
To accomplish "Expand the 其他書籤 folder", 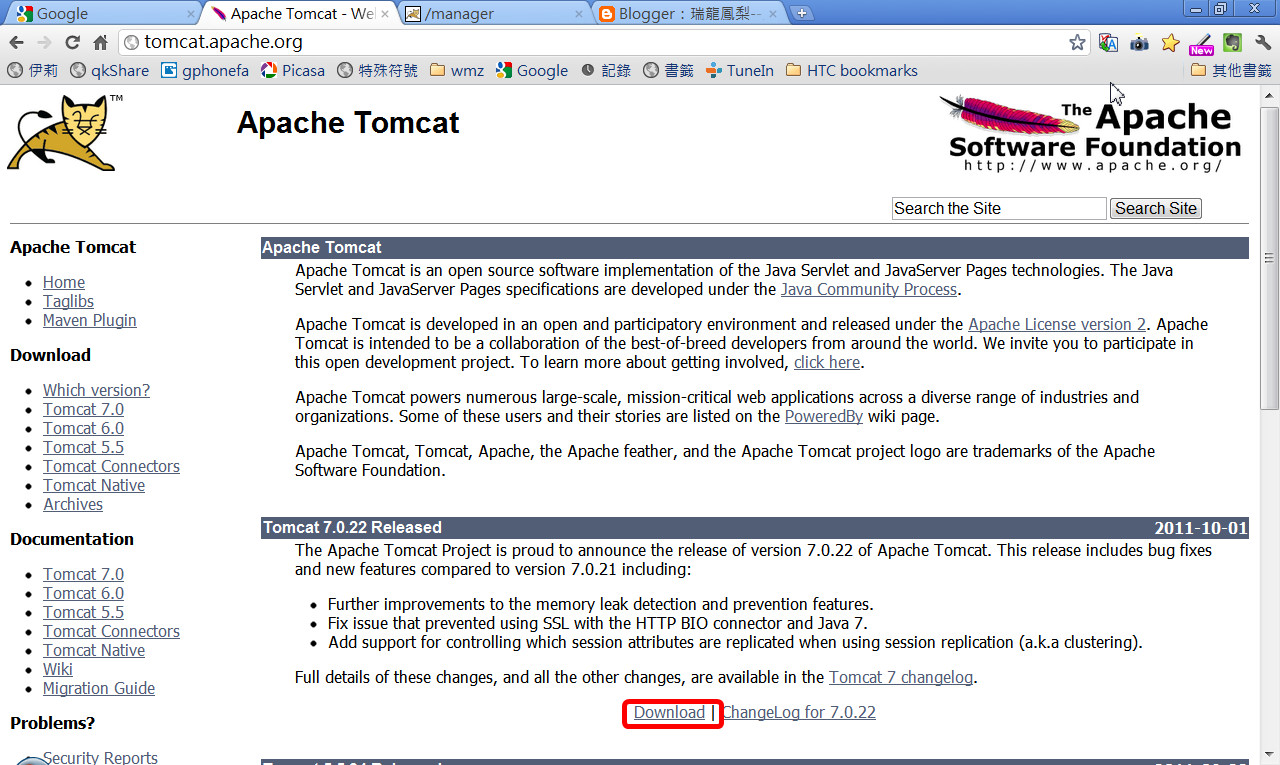I will click(x=1231, y=70).
